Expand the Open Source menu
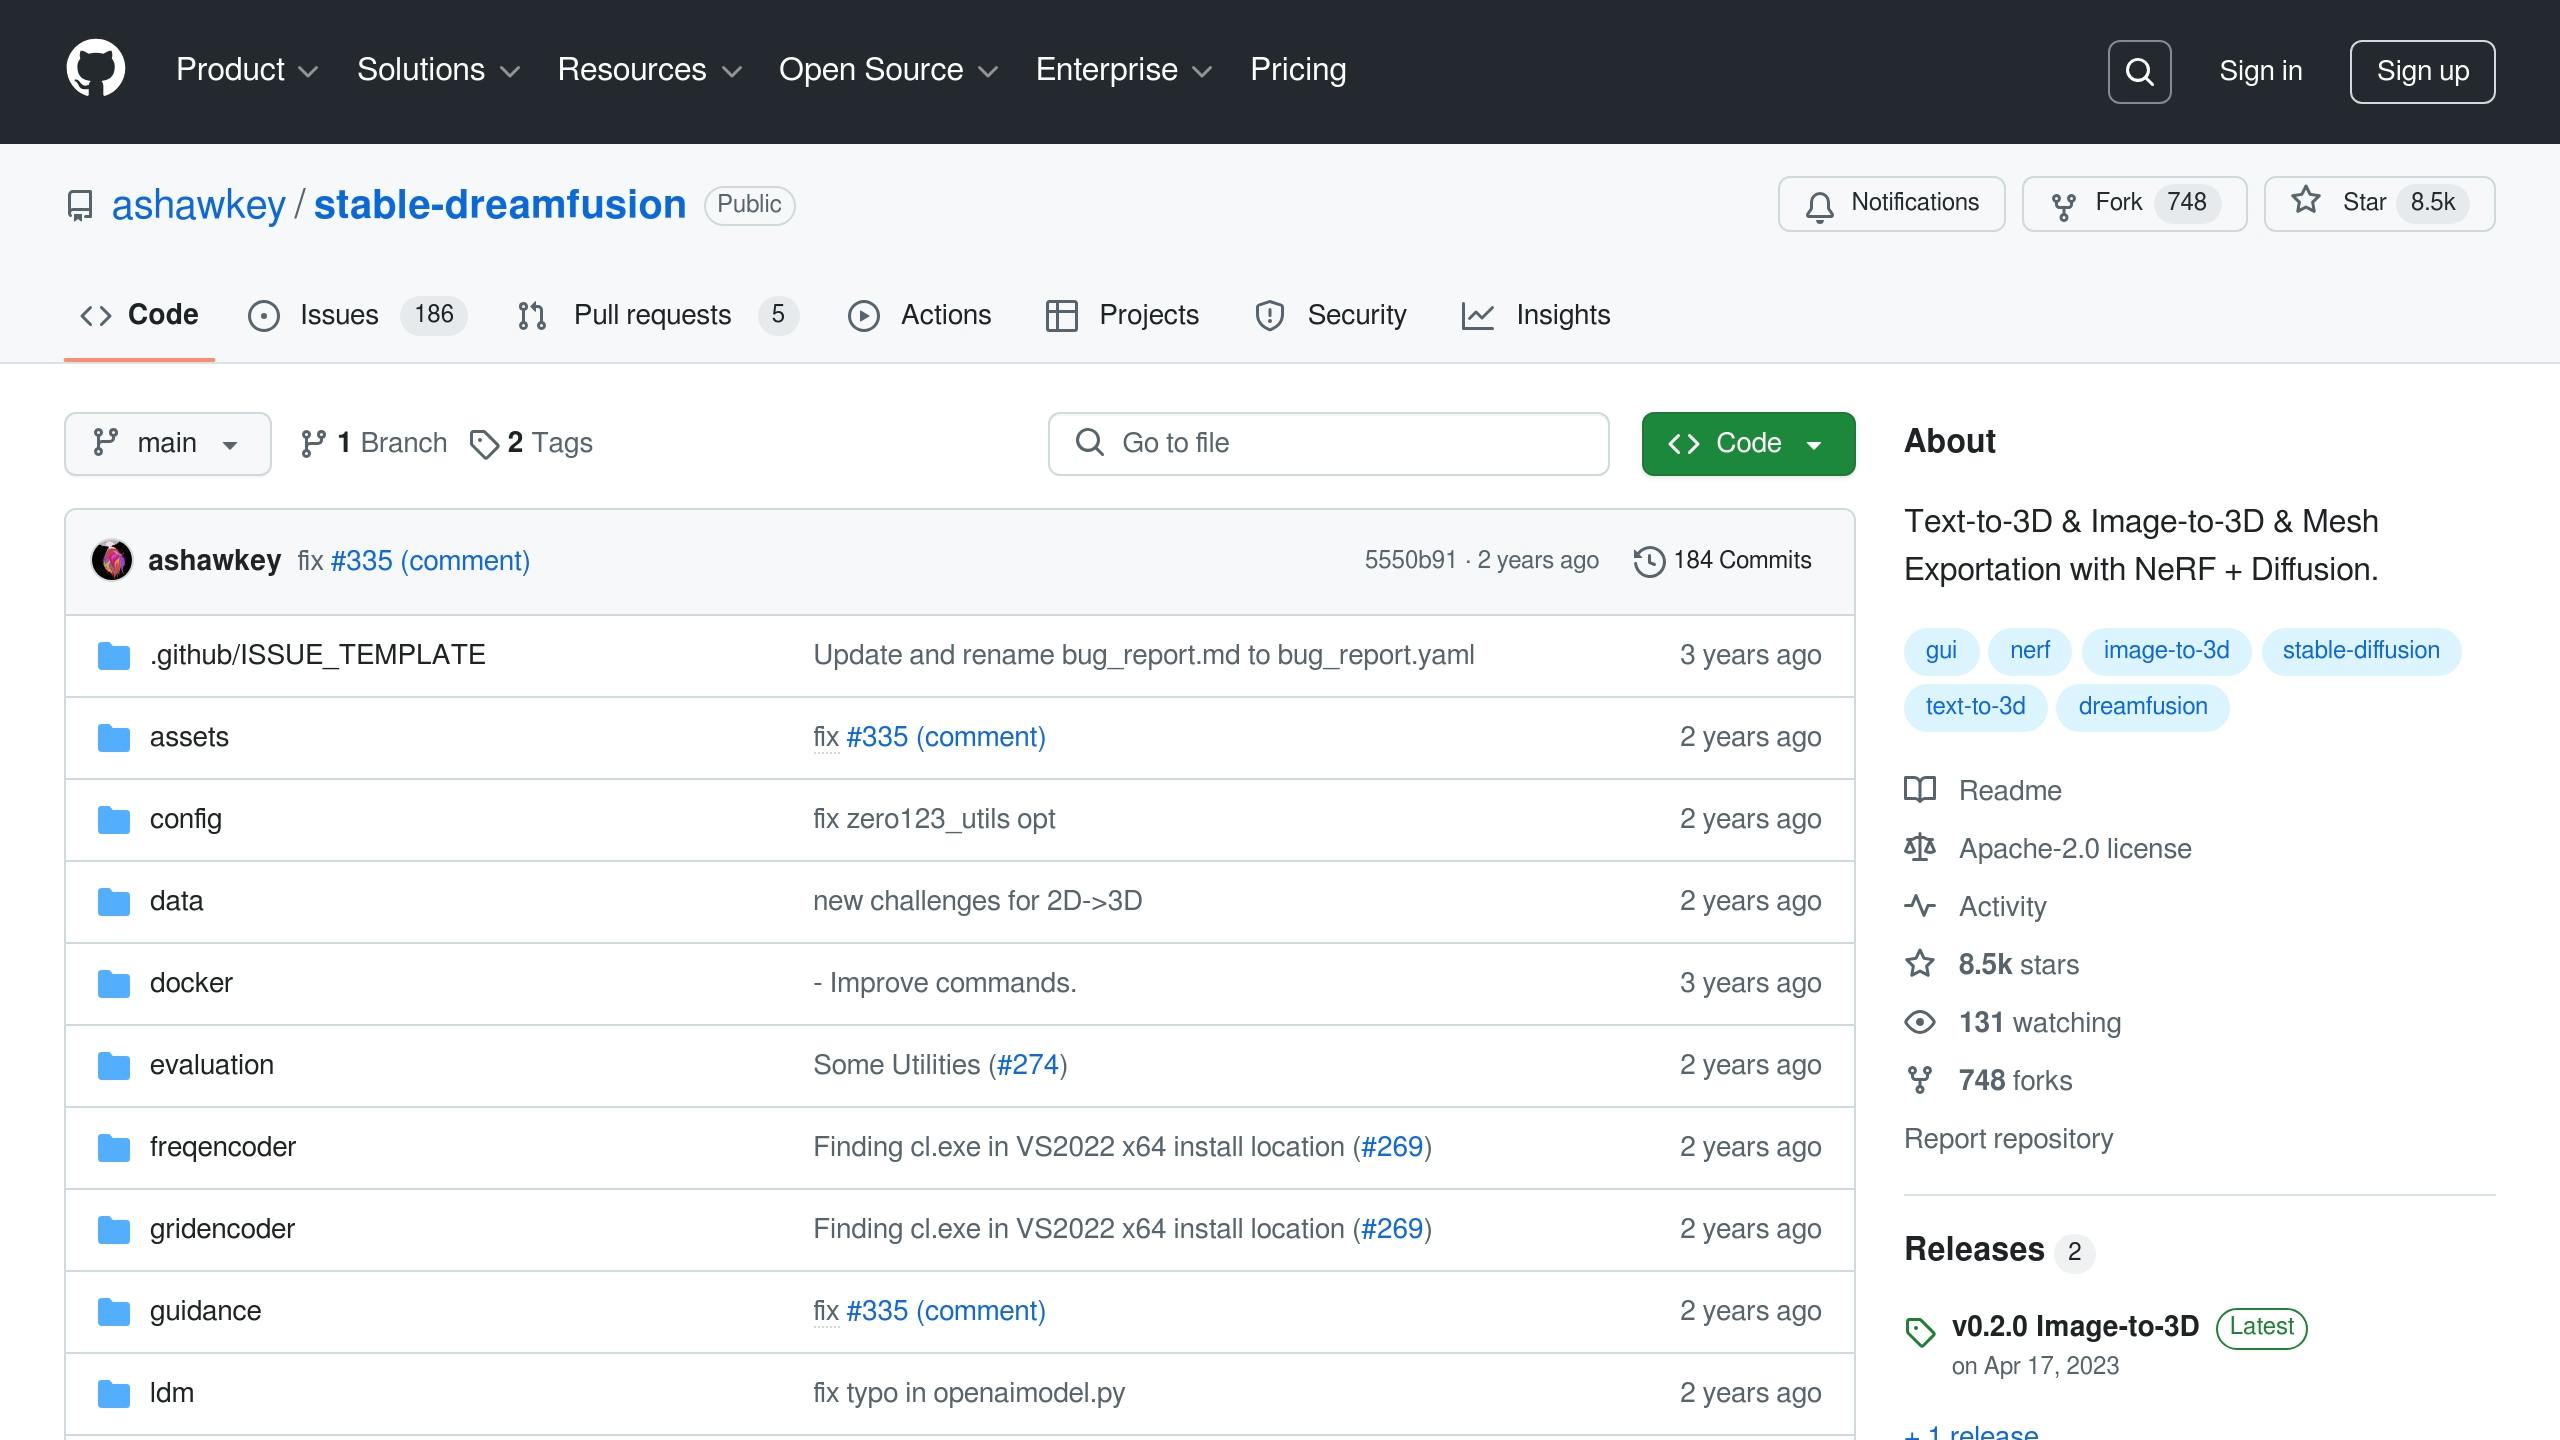The width and height of the screenshot is (2560, 1440). coord(889,70)
